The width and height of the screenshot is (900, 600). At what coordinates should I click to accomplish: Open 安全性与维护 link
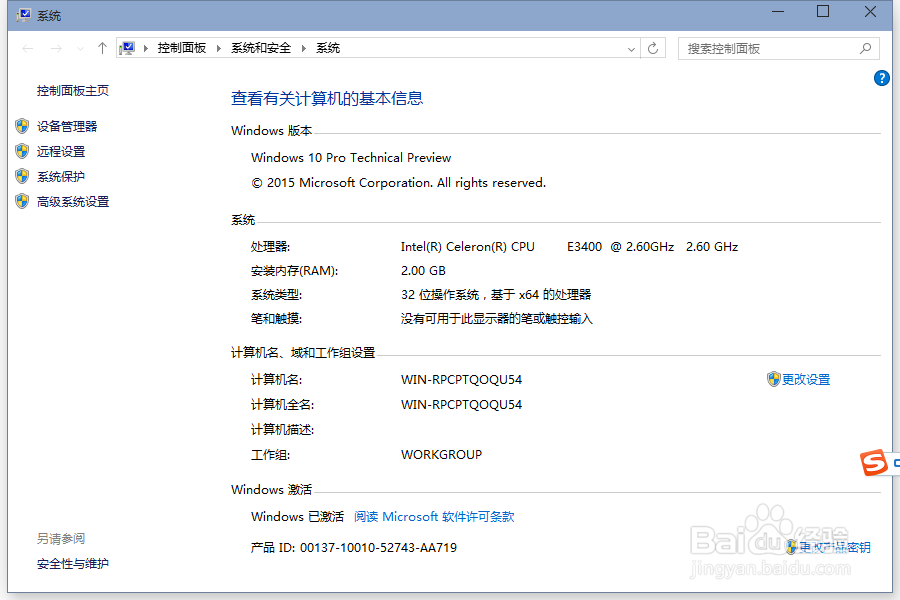(x=73, y=564)
